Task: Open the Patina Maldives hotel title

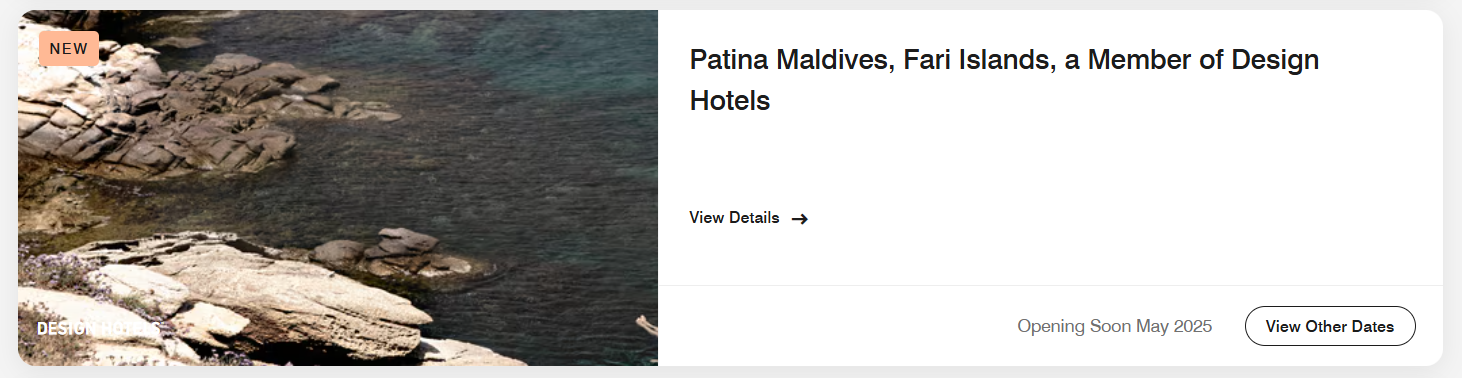Action: [1004, 80]
